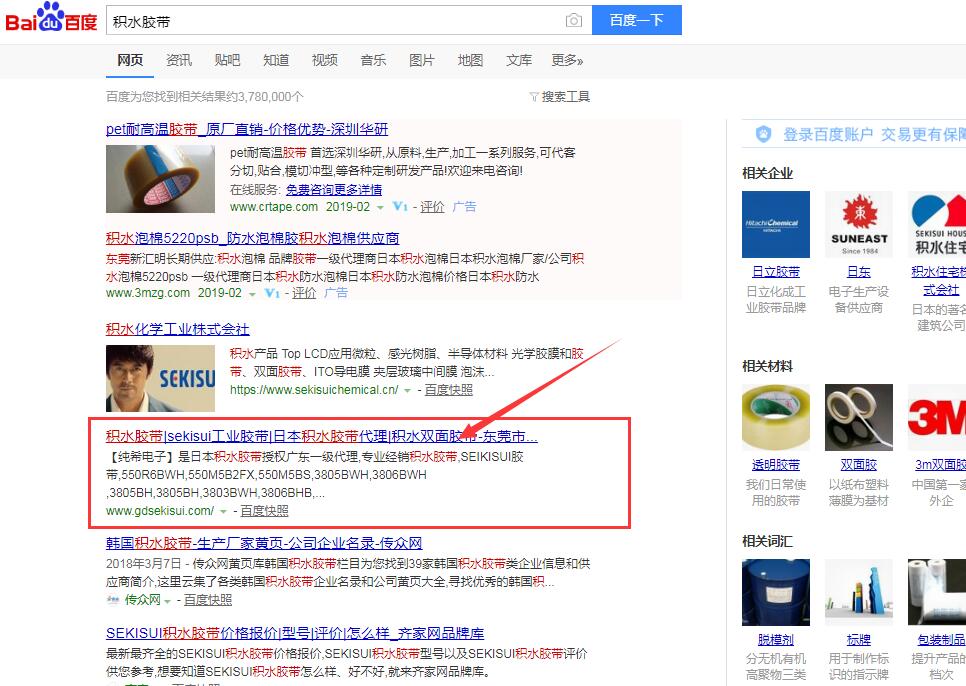The image size is (966, 686).
Task: Open the 透明胶带 related material thumbnail
Action: click(776, 418)
